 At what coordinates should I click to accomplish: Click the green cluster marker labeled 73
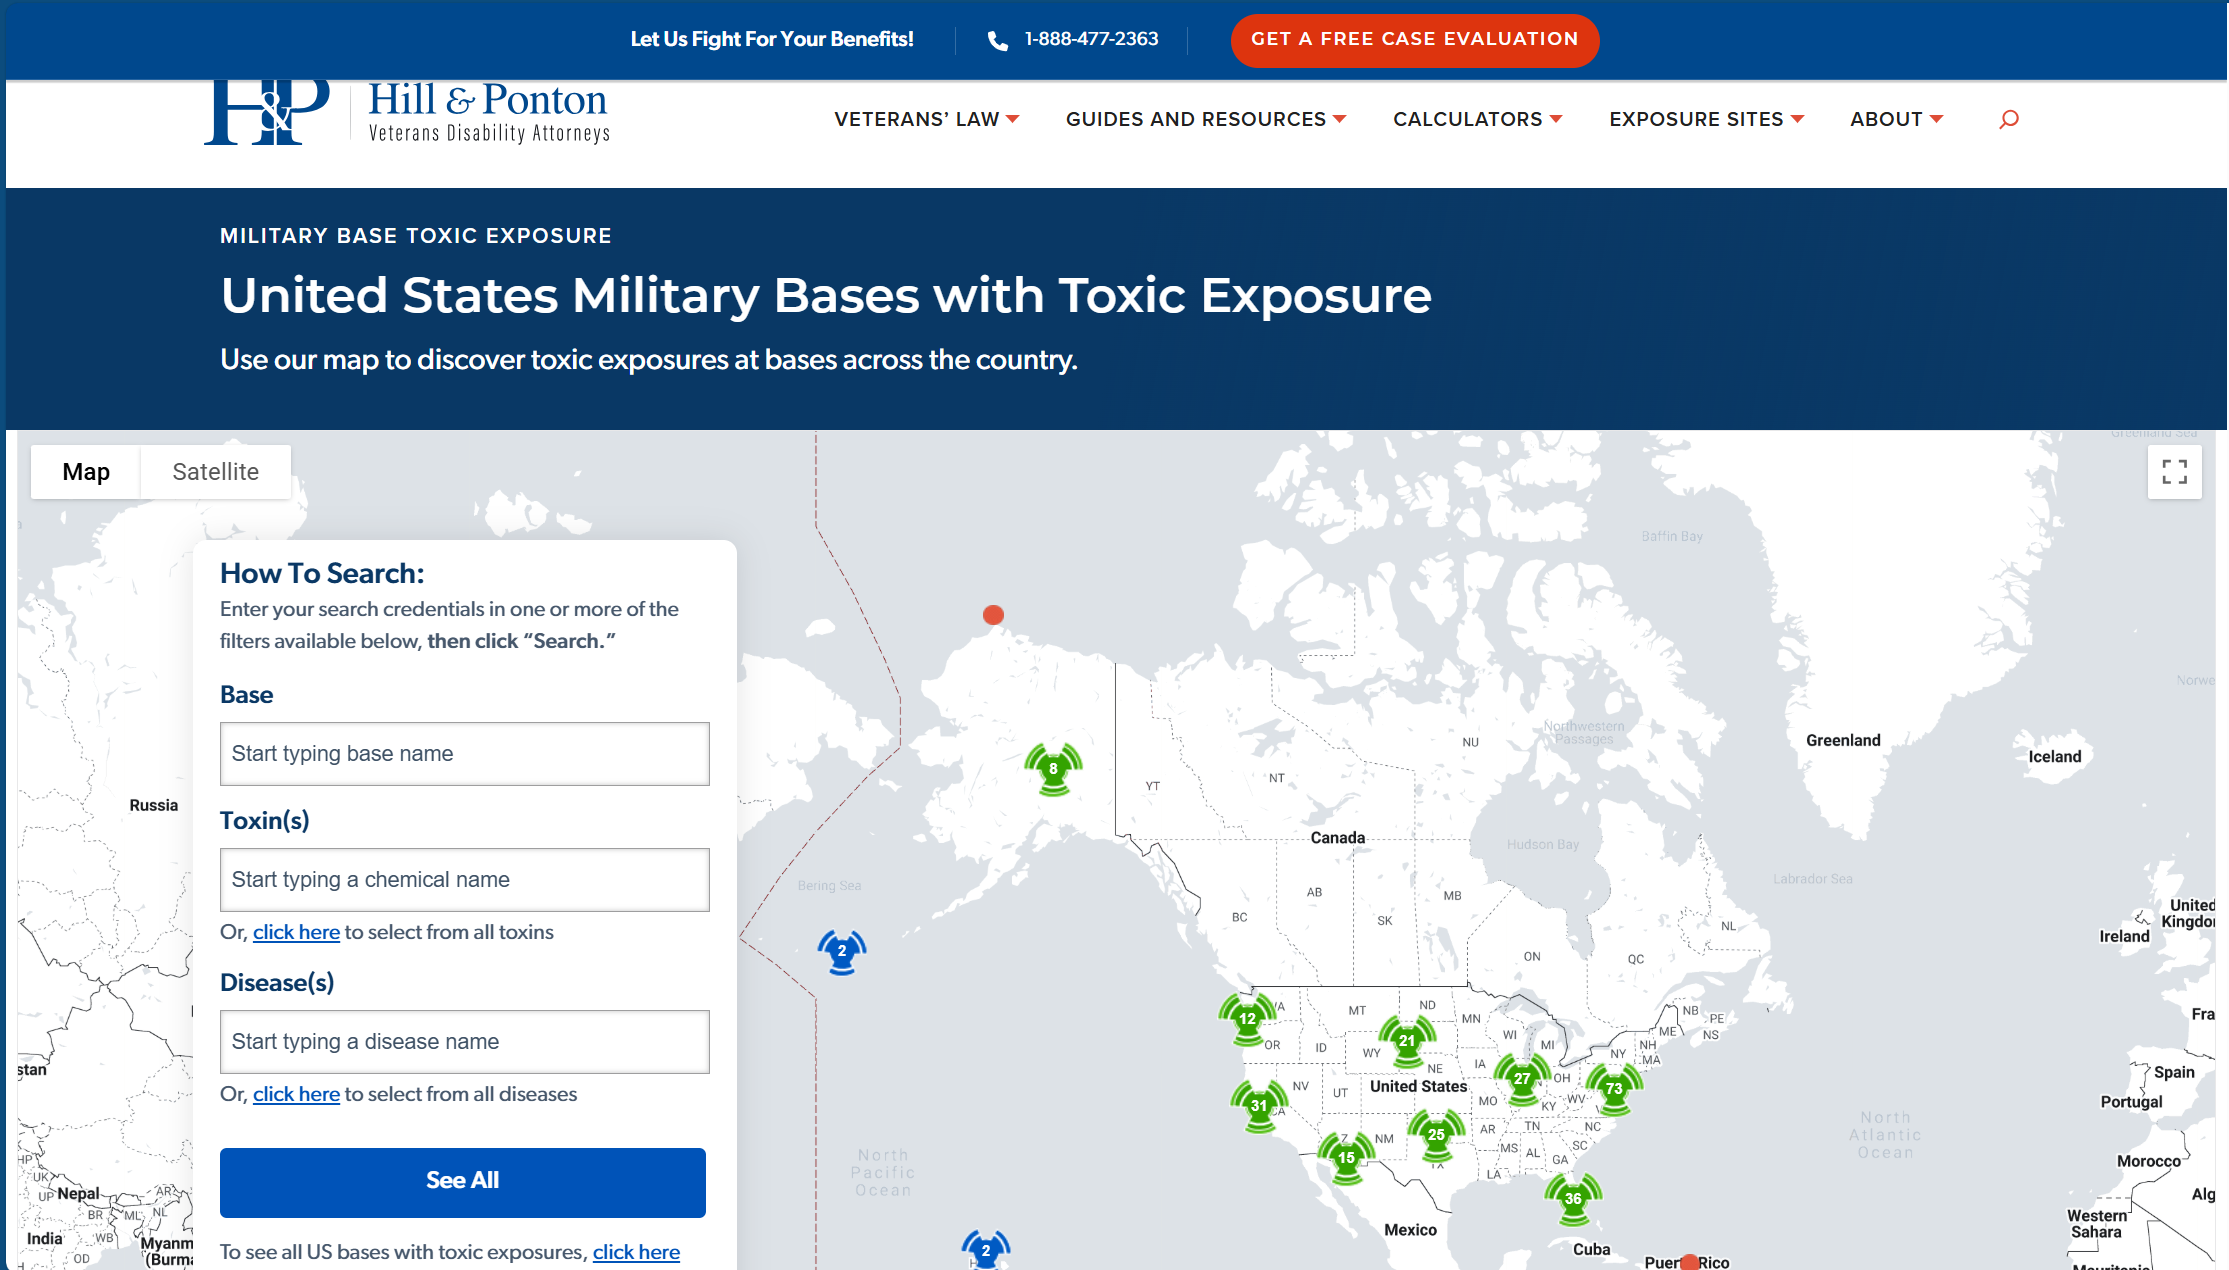tap(1613, 1089)
